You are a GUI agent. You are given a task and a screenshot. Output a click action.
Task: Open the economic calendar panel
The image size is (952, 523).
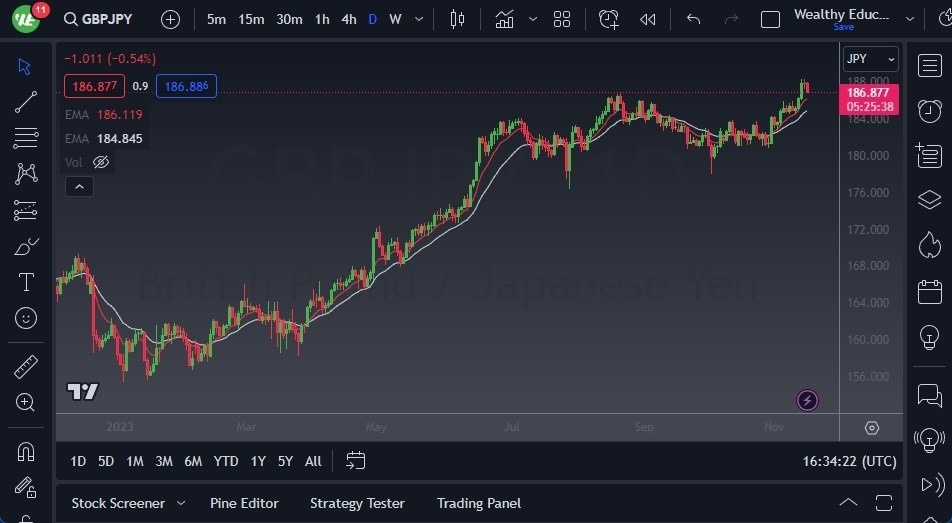[x=930, y=291]
